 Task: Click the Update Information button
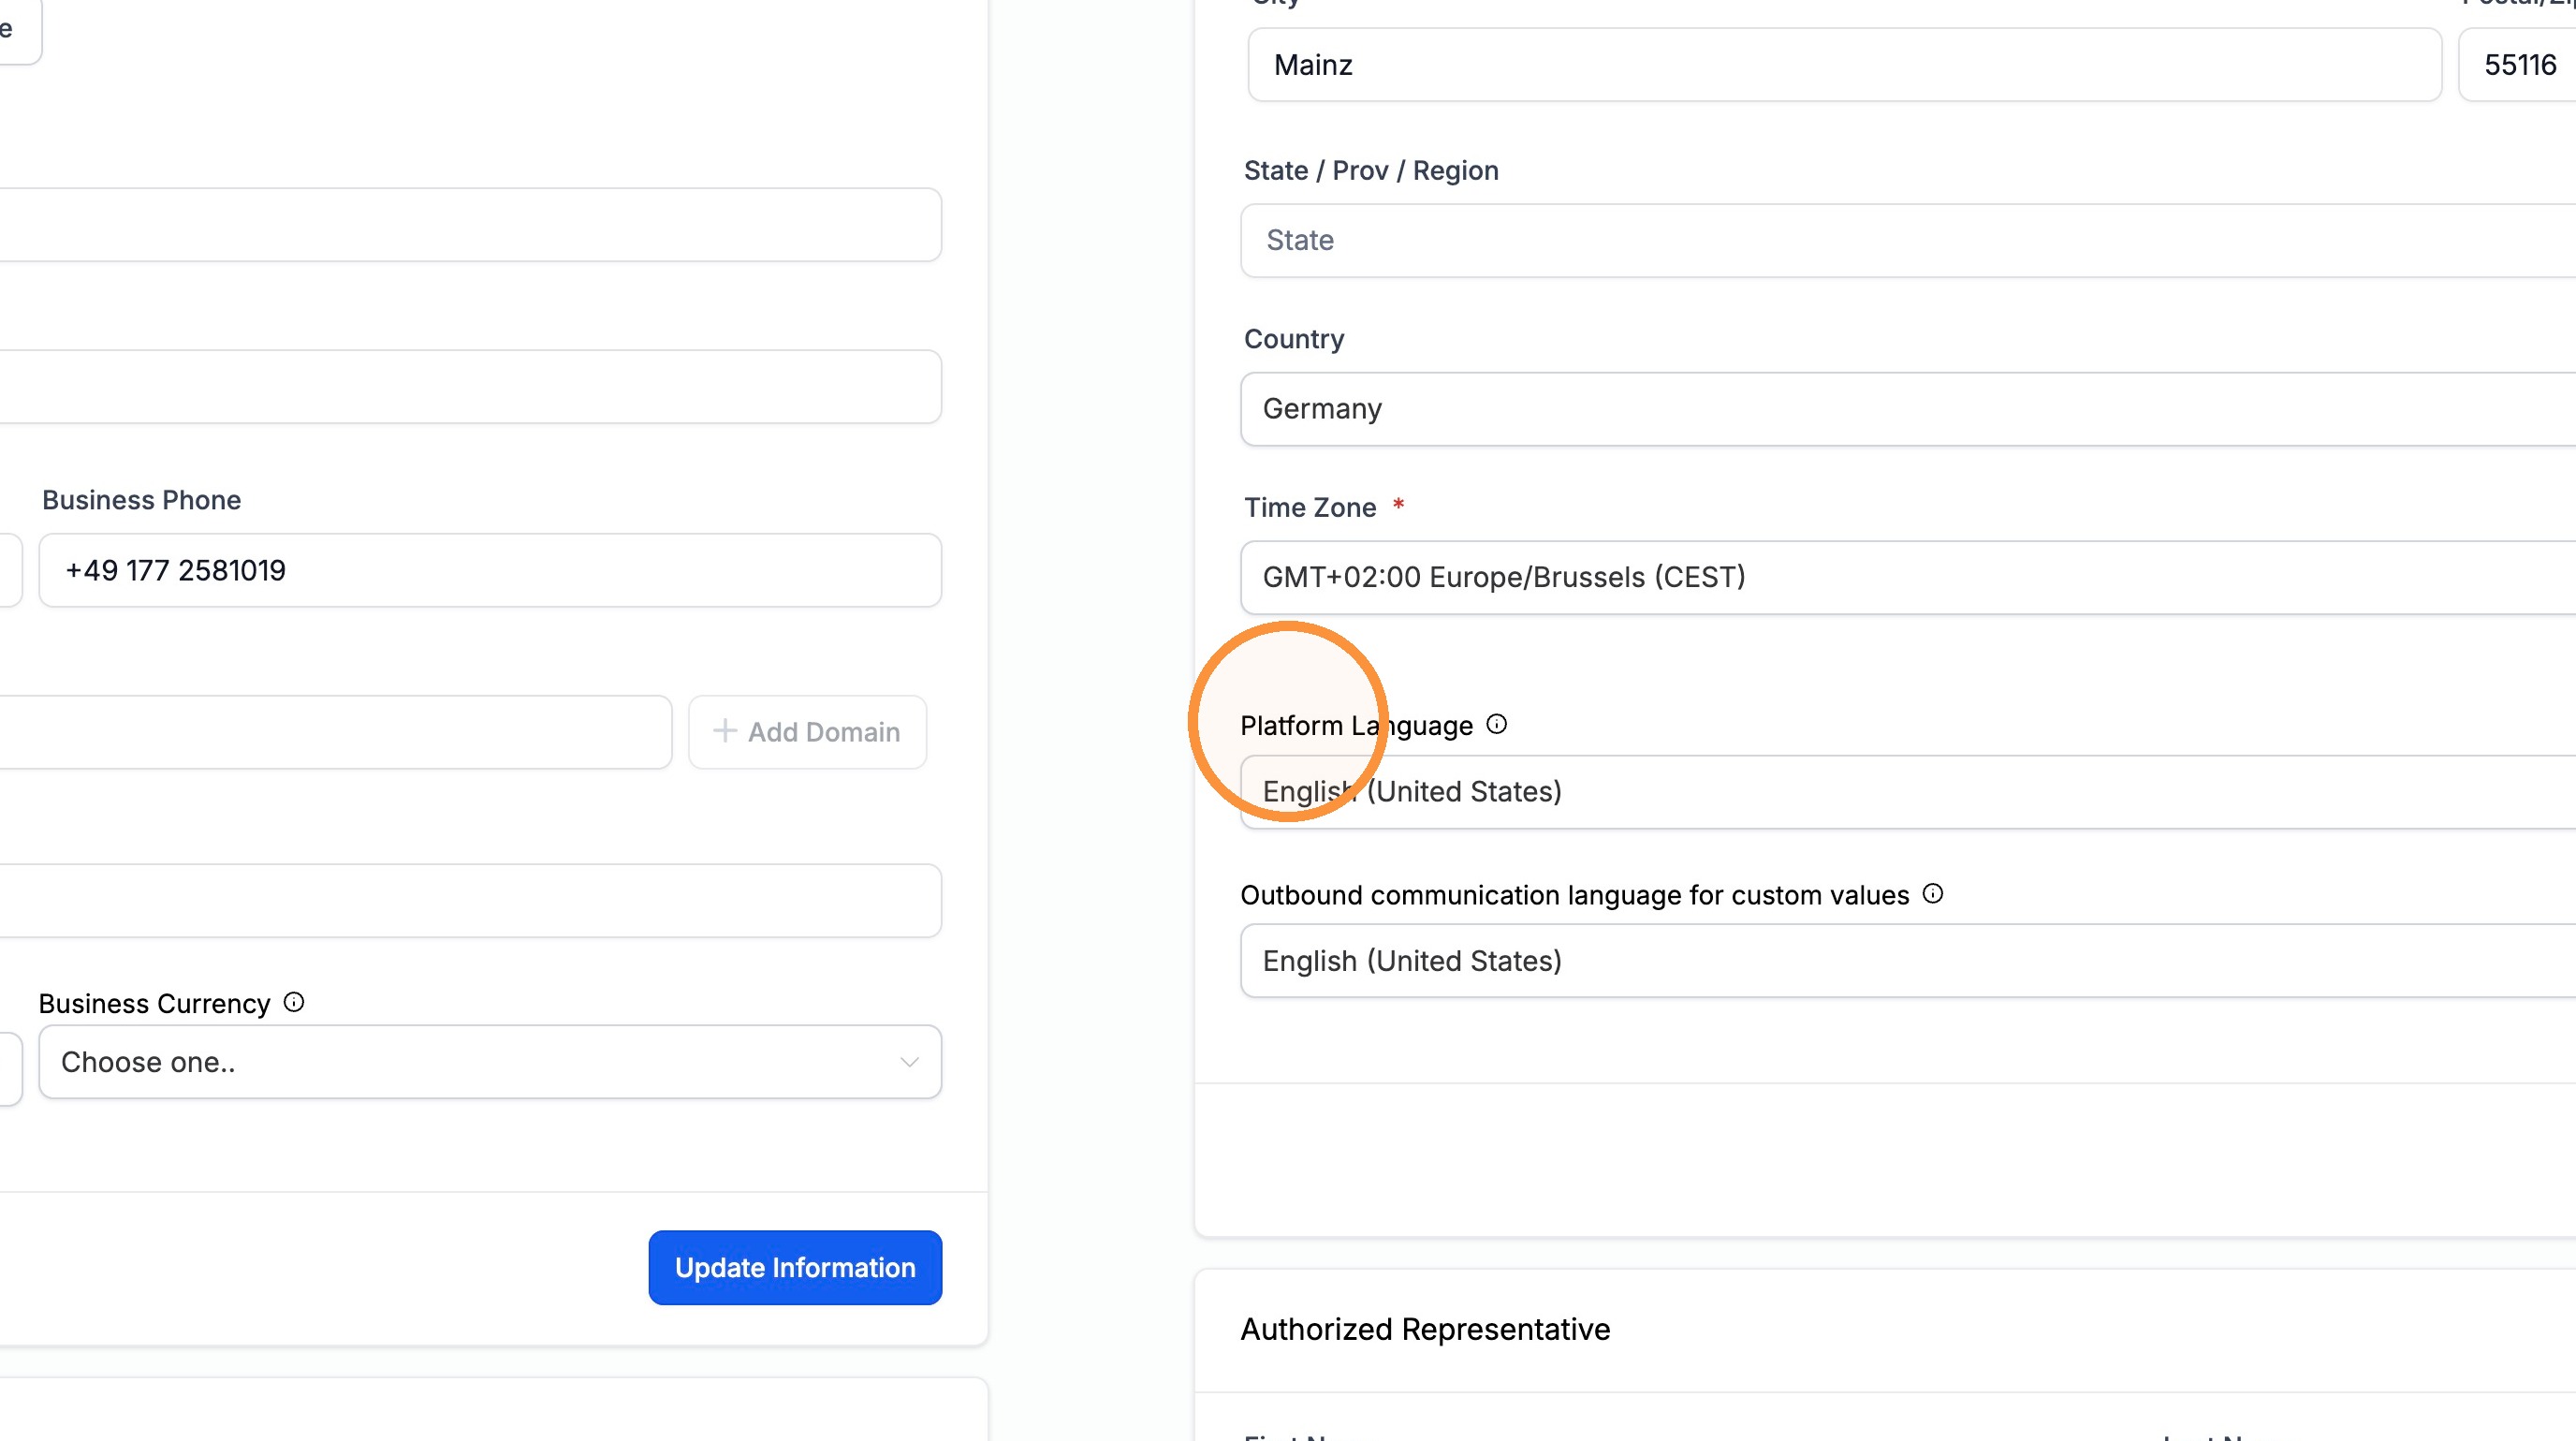coord(795,1267)
